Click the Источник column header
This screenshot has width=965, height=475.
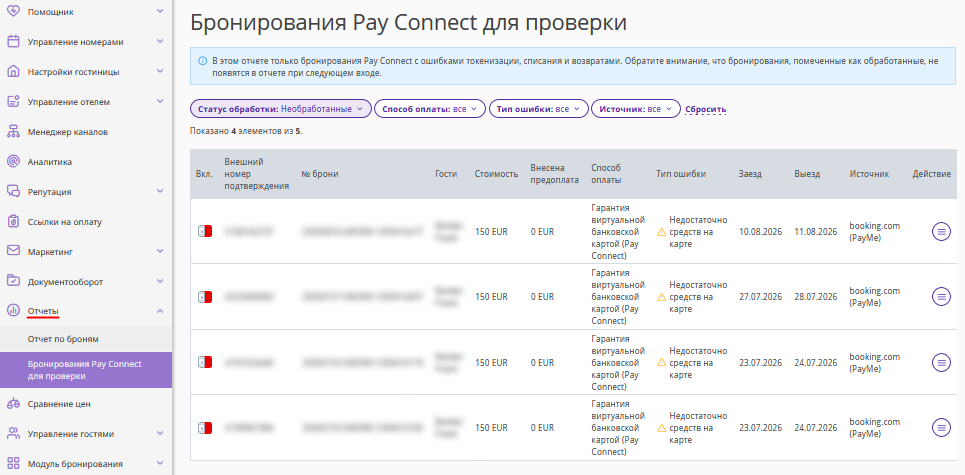(869, 174)
